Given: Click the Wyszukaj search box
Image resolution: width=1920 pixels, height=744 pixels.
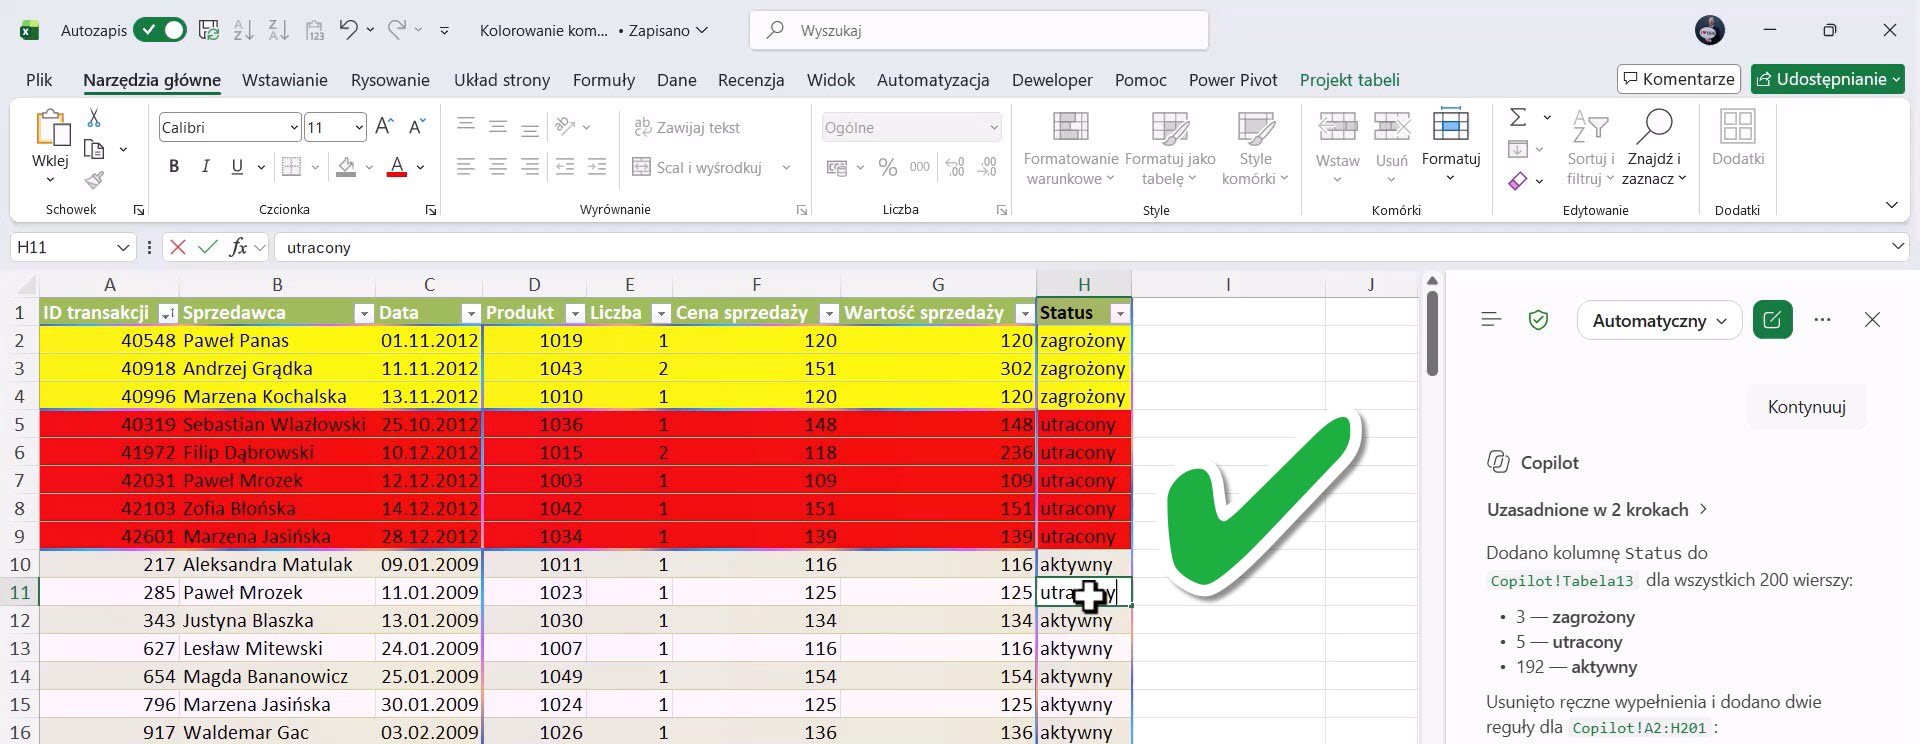Looking at the screenshot, I should tap(978, 30).
